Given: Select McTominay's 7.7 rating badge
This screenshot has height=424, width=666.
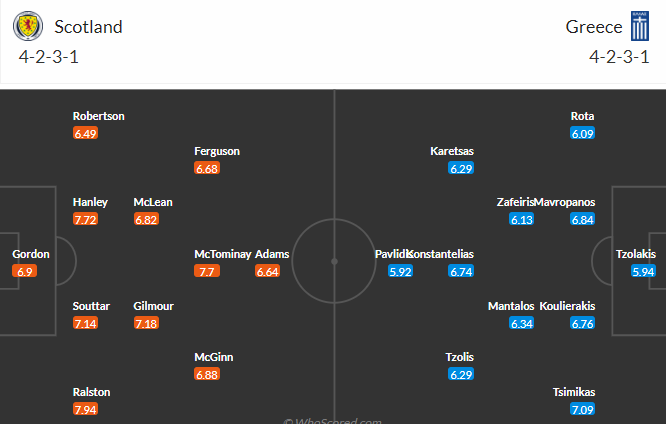Looking at the screenshot, I should 207,271.
